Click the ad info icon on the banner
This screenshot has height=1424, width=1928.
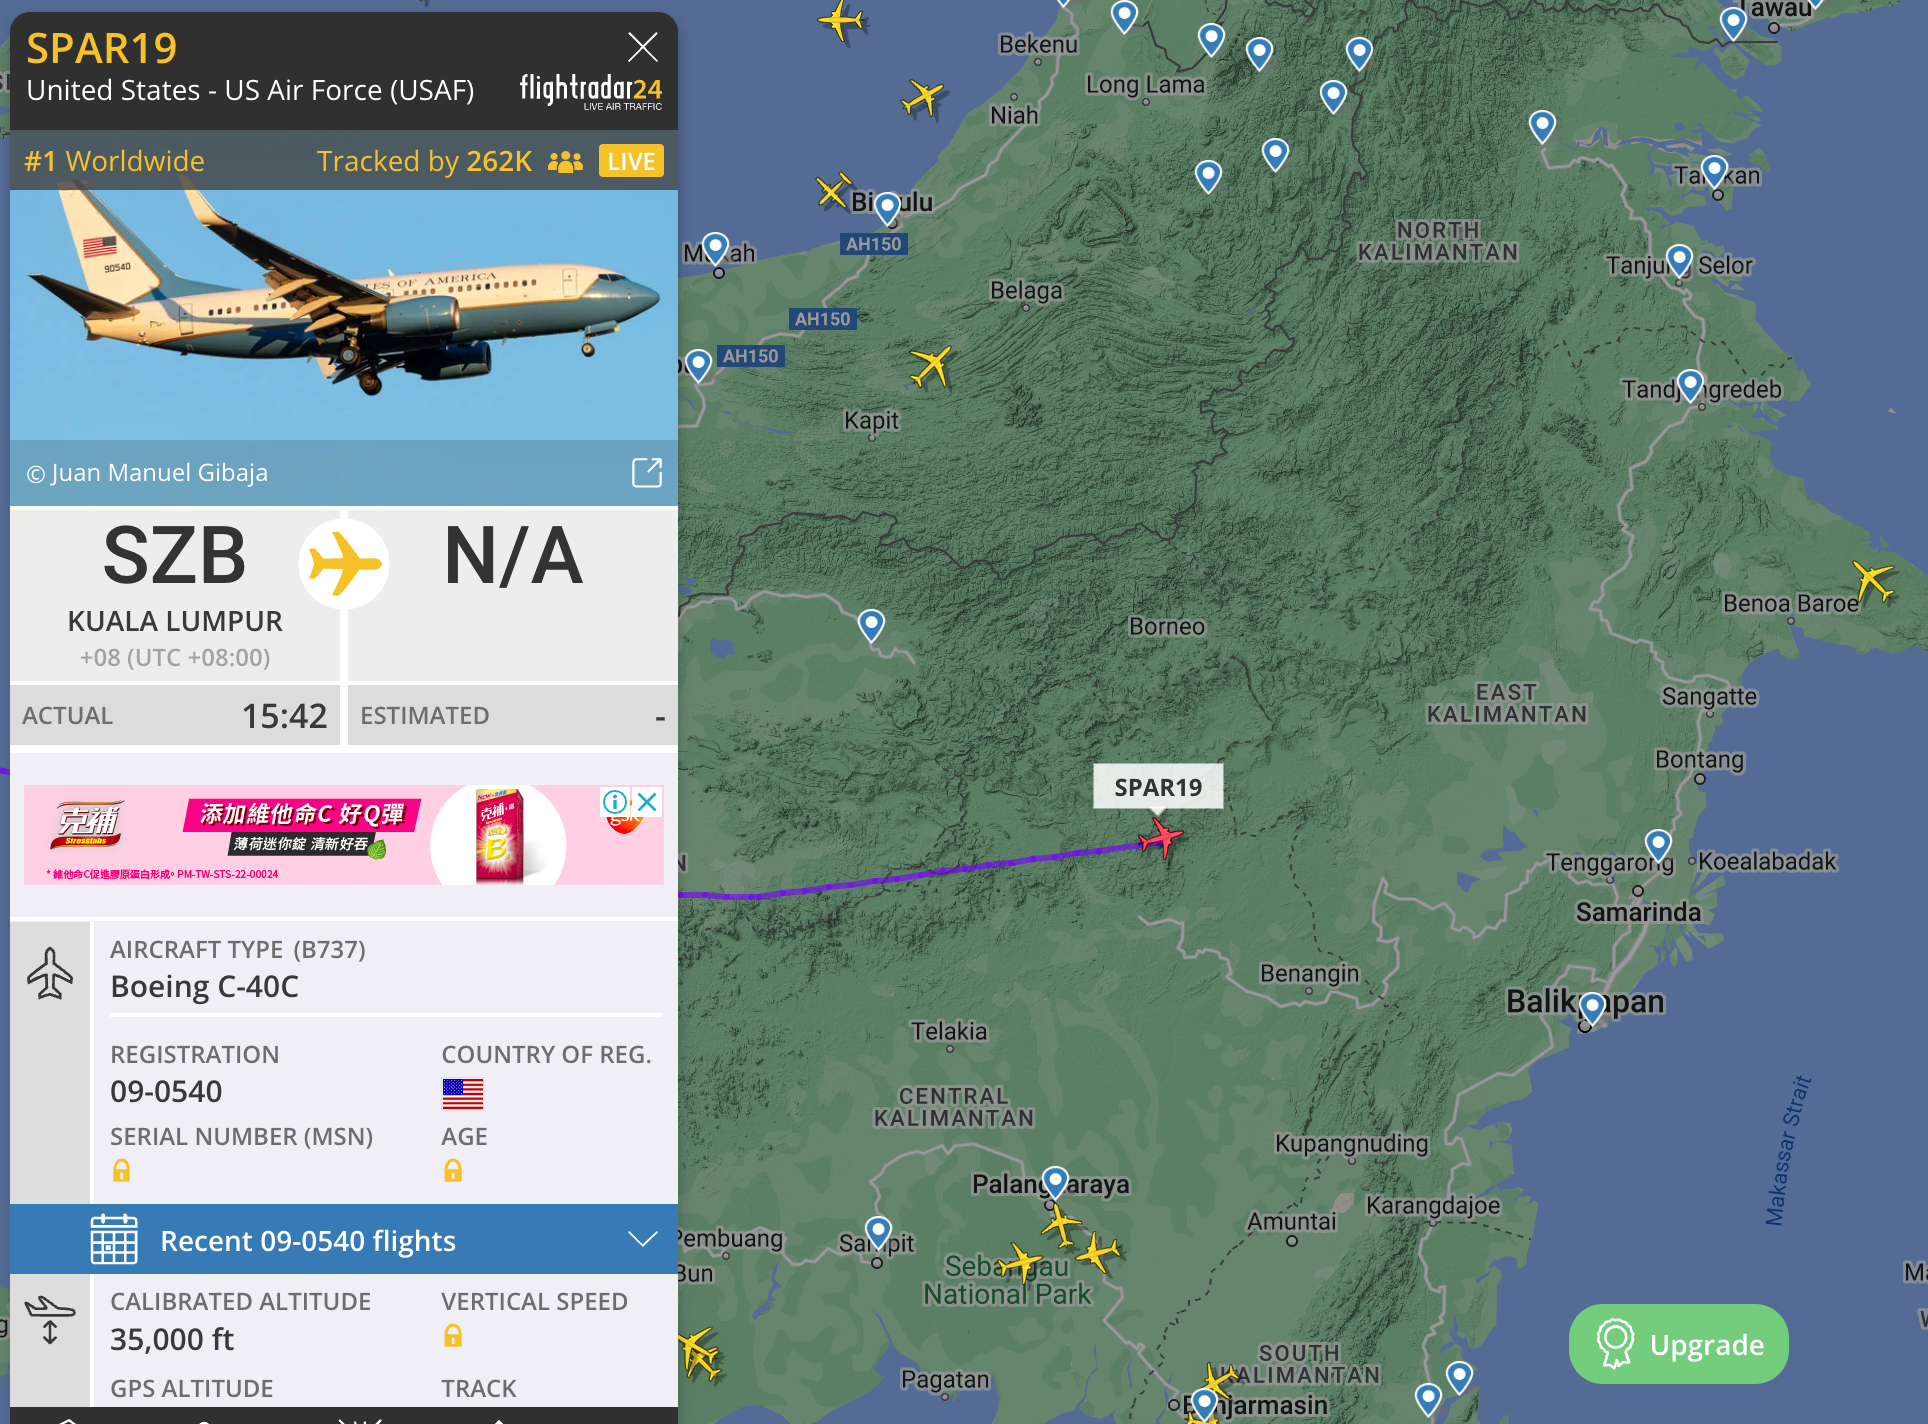(x=615, y=802)
